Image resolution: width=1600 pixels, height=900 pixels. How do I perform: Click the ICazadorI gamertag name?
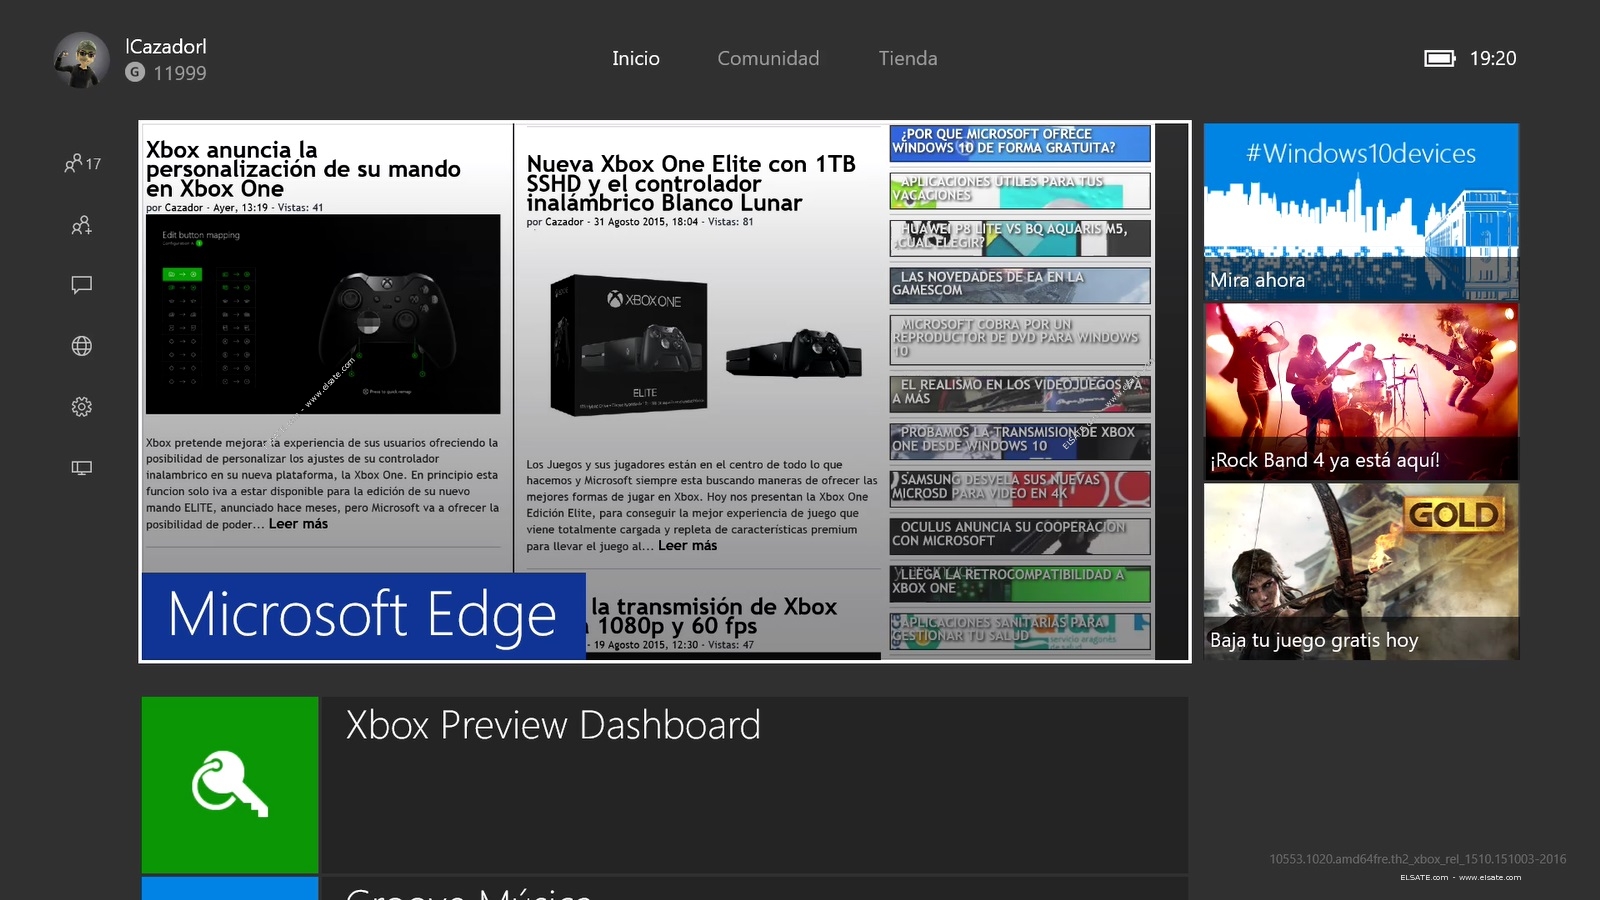point(166,46)
